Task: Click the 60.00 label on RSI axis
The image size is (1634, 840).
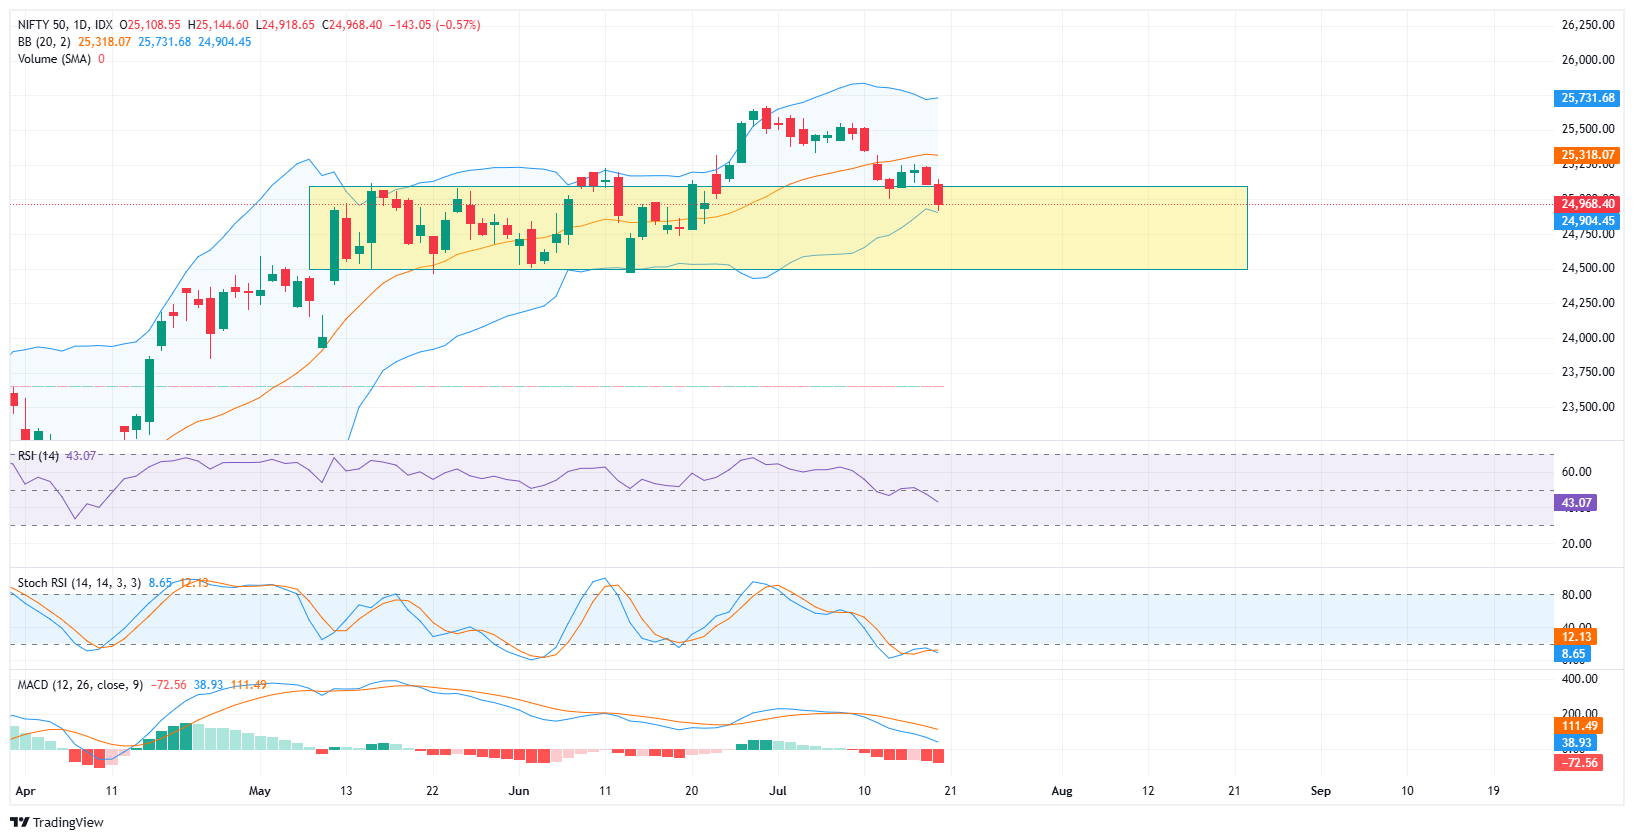Action: [x=1576, y=472]
